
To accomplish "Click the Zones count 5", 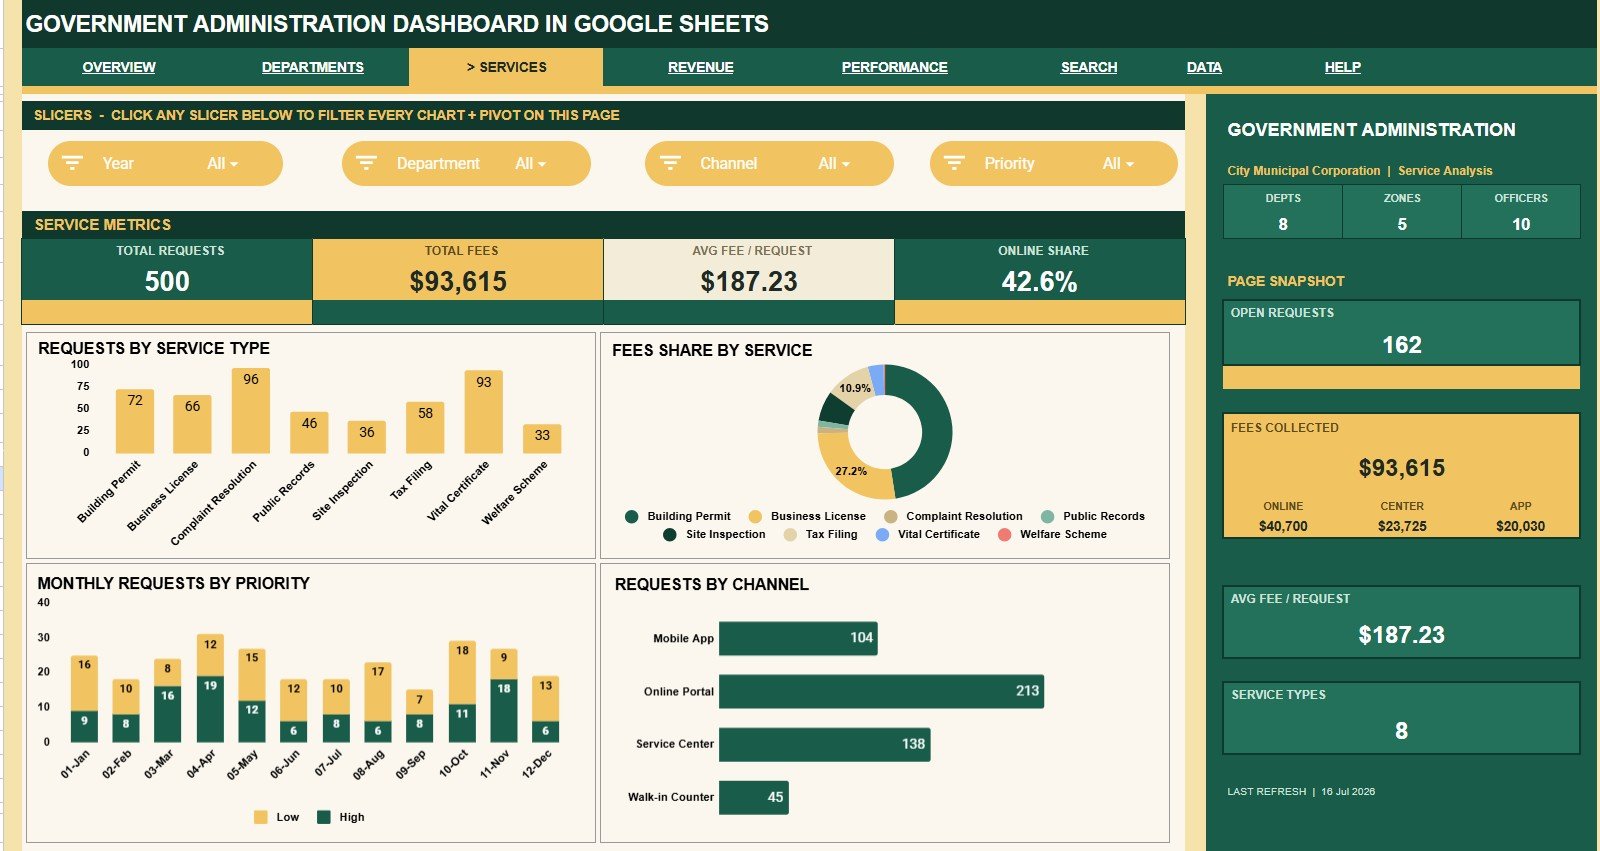I will 1402,224.
